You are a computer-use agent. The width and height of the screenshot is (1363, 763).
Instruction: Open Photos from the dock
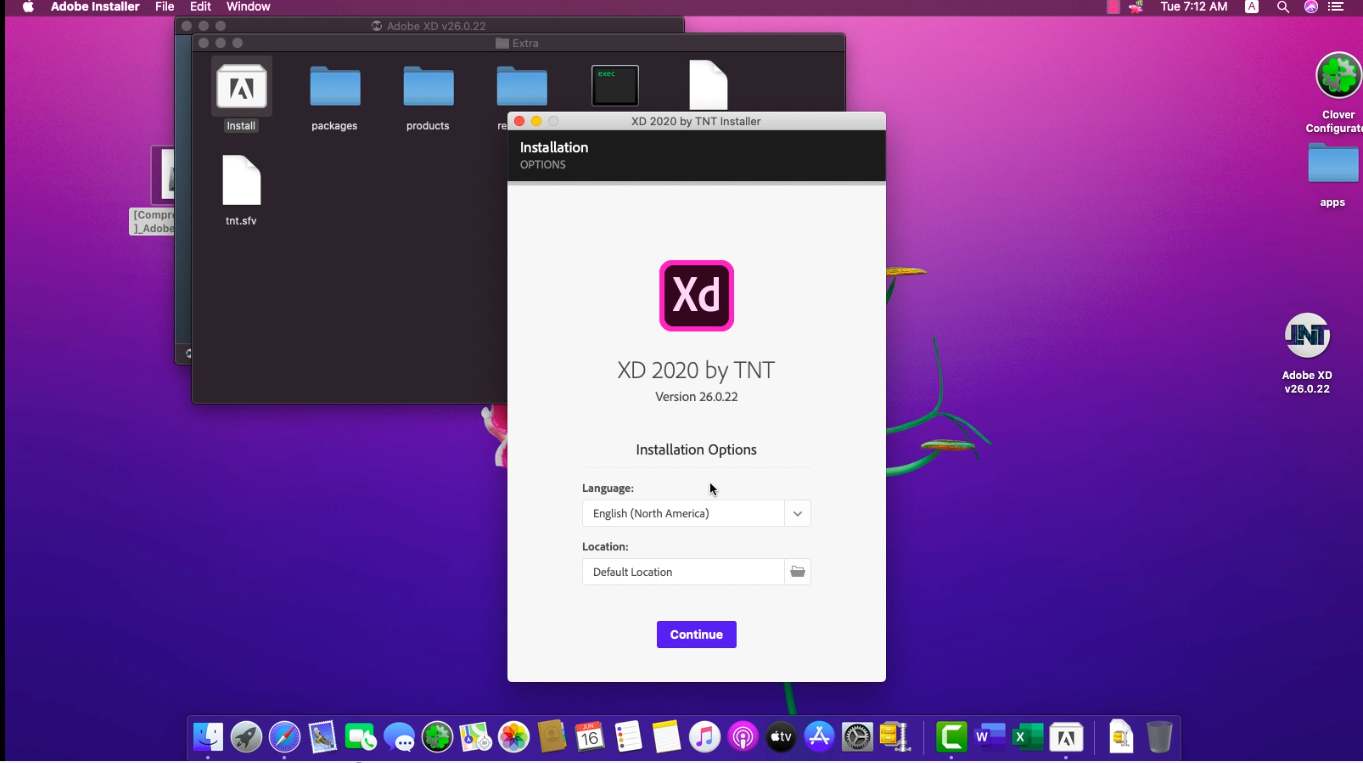513,738
